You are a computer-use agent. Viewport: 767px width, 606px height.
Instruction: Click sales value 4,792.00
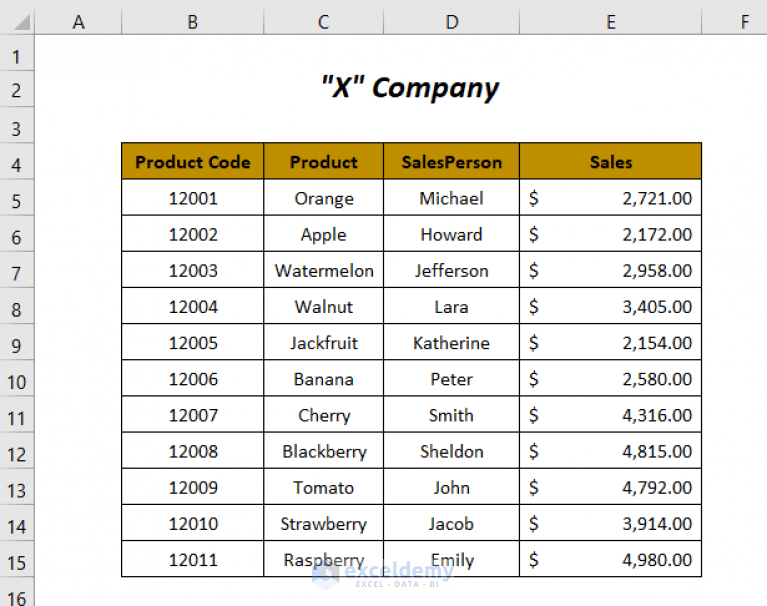[x=610, y=487]
